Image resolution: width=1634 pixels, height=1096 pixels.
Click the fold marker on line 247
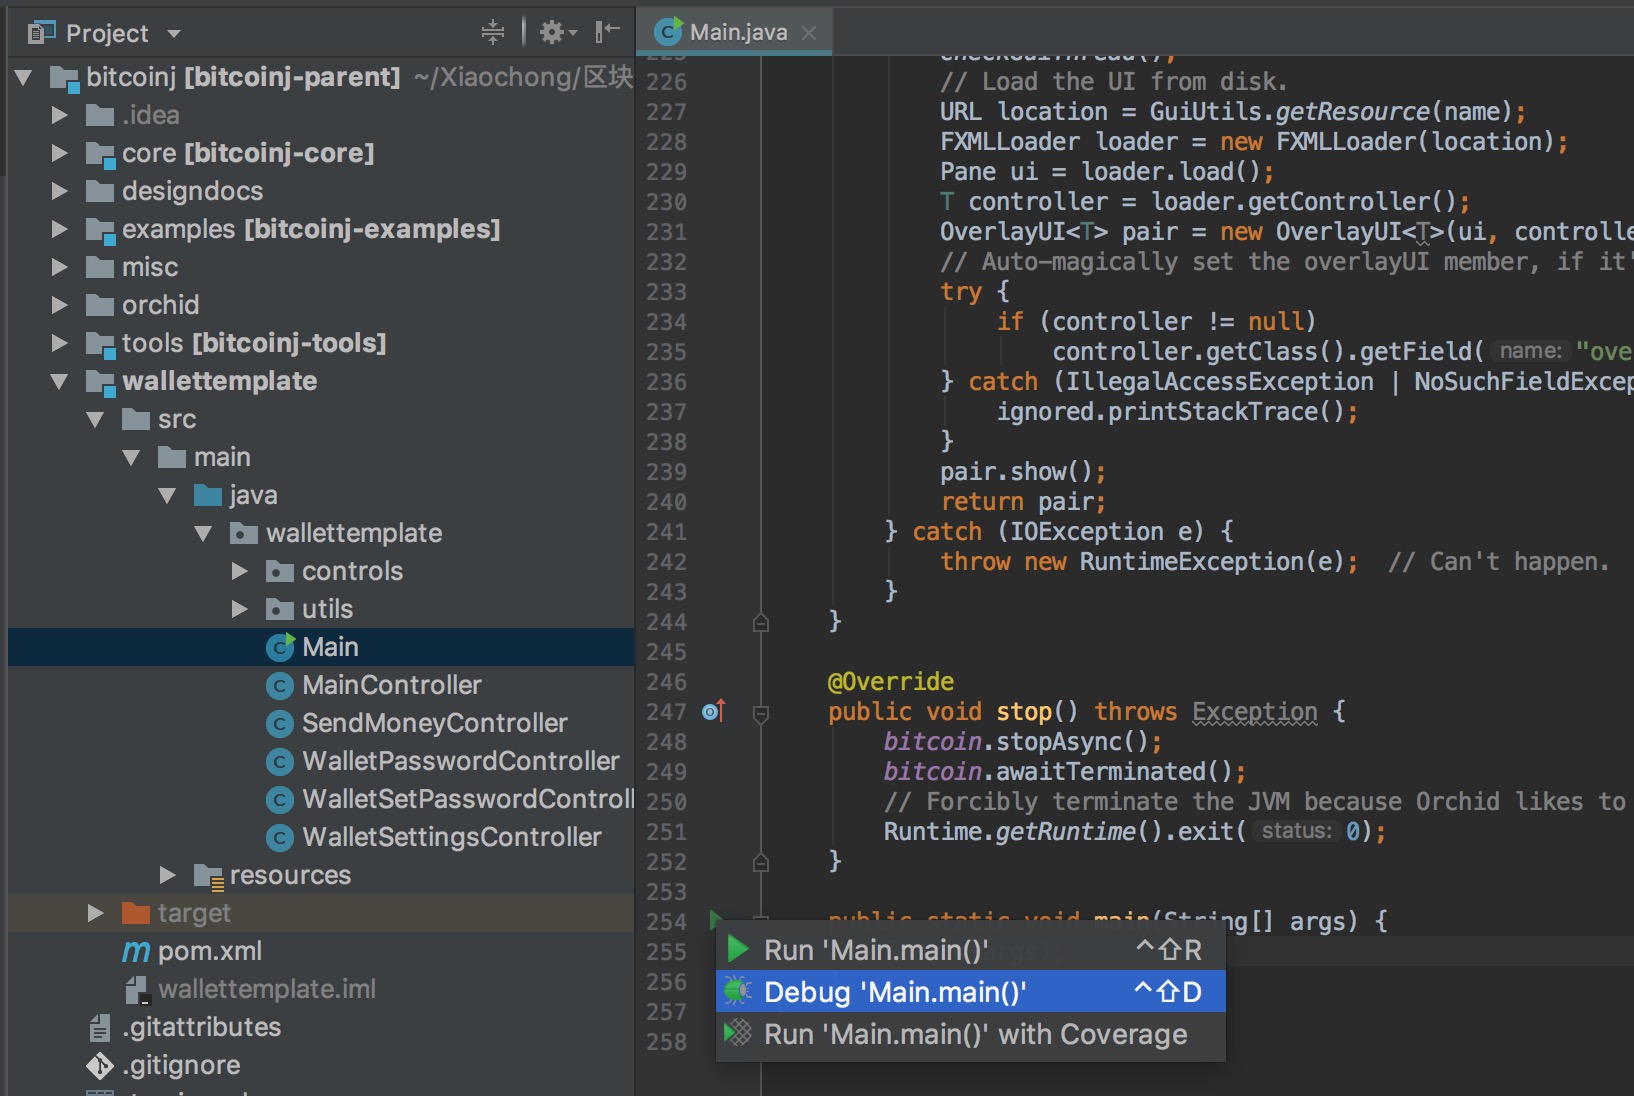(761, 713)
